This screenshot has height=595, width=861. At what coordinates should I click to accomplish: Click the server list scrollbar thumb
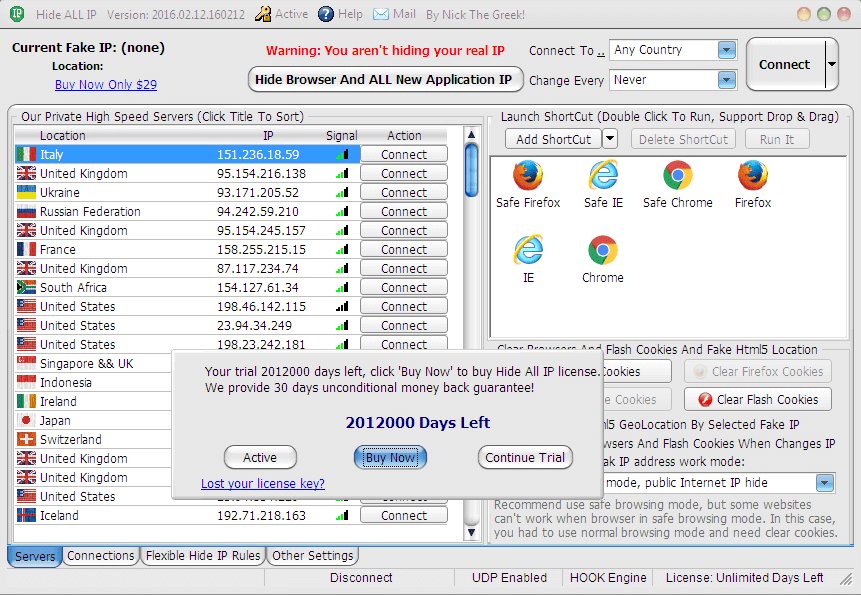[471, 170]
